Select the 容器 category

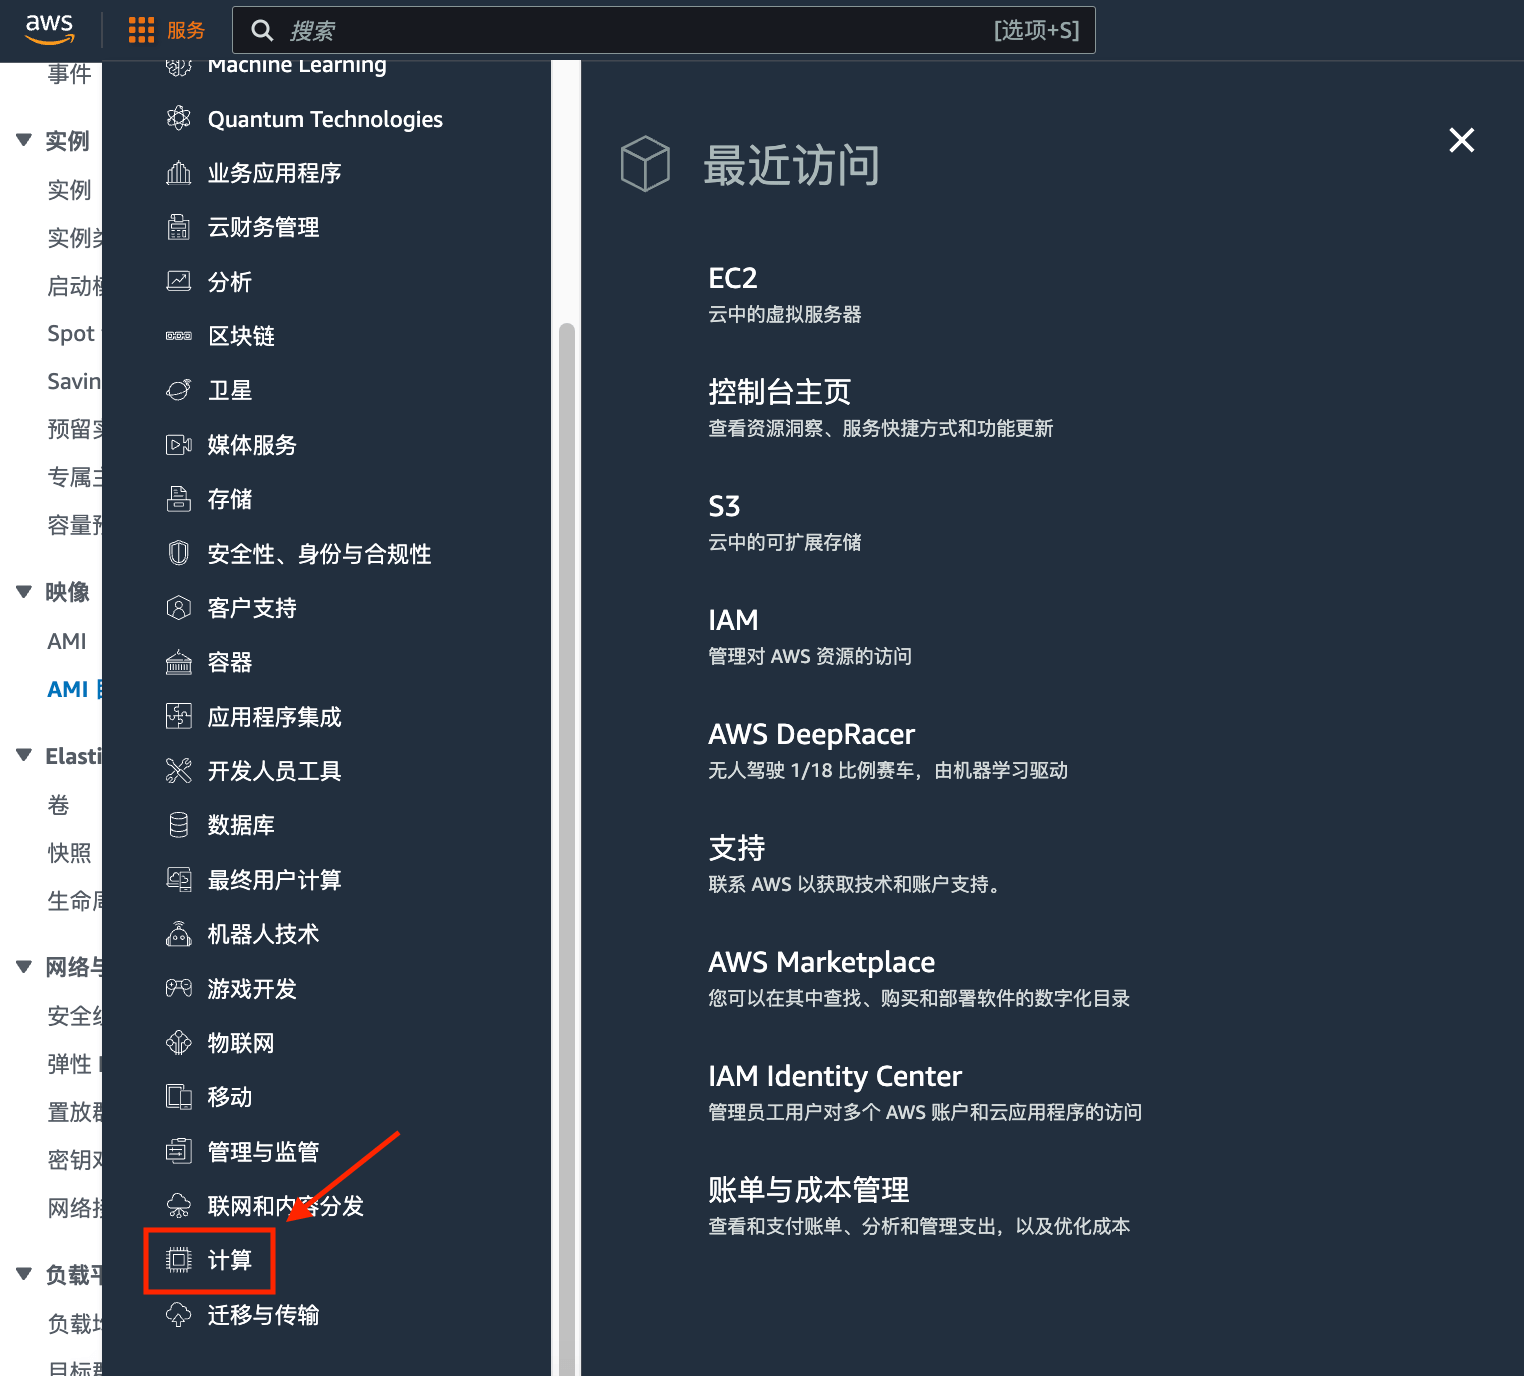click(230, 662)
